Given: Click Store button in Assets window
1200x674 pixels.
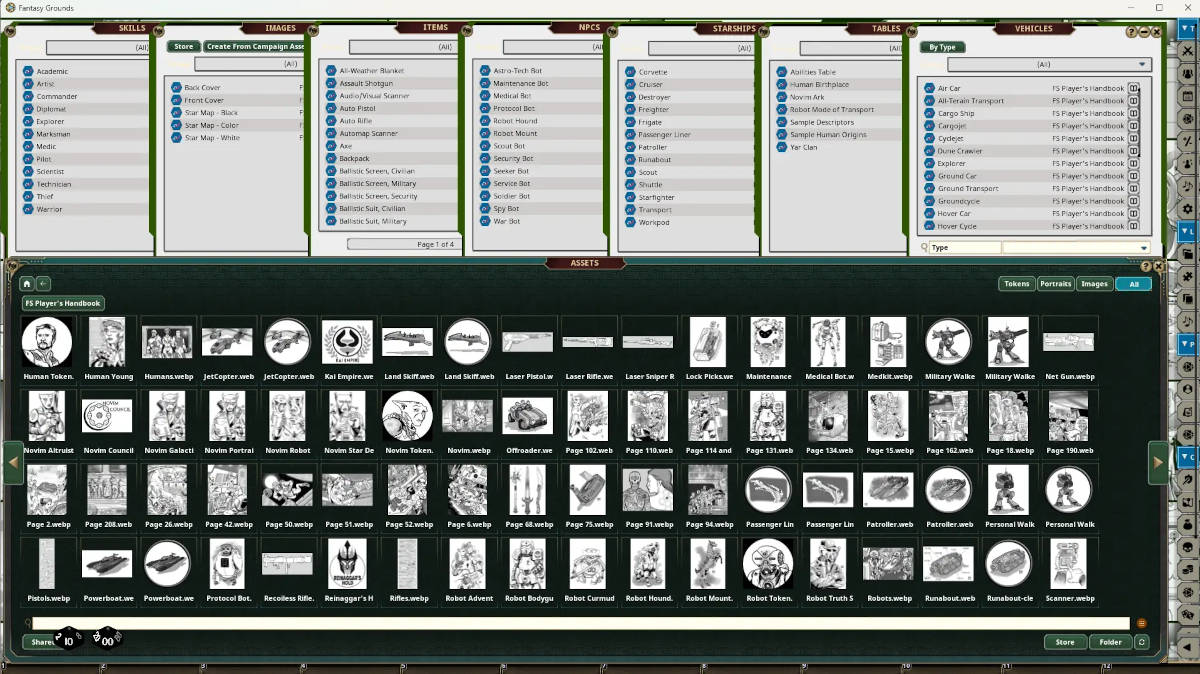Looking at the screenshot, I should [x=1065, y=642].
